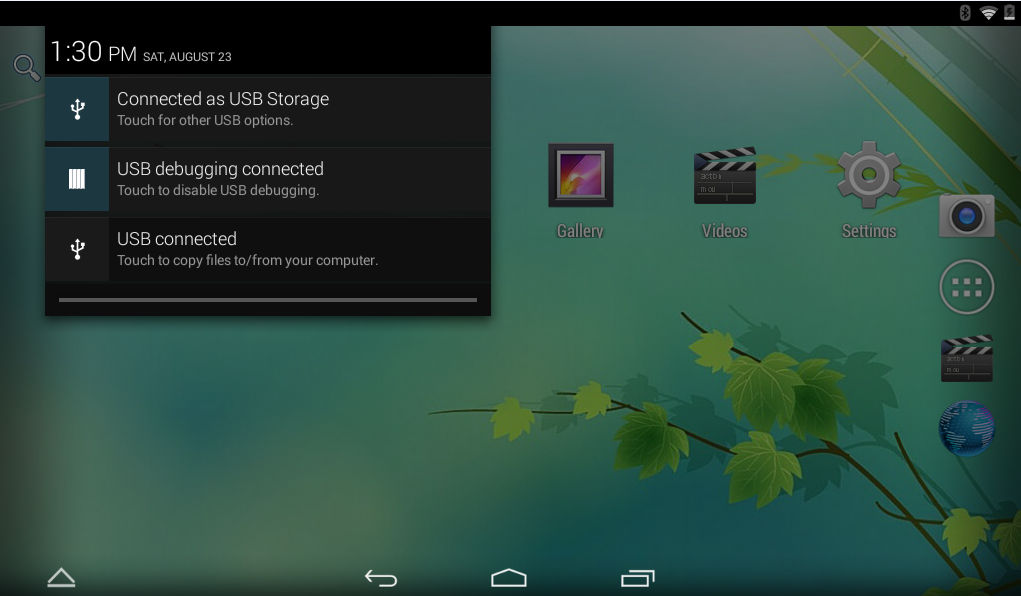The height and width of the screenshot is (596, 1021).
Task: Tap "Touch to disable USB debugging." text
Action: tap(218, 190)
